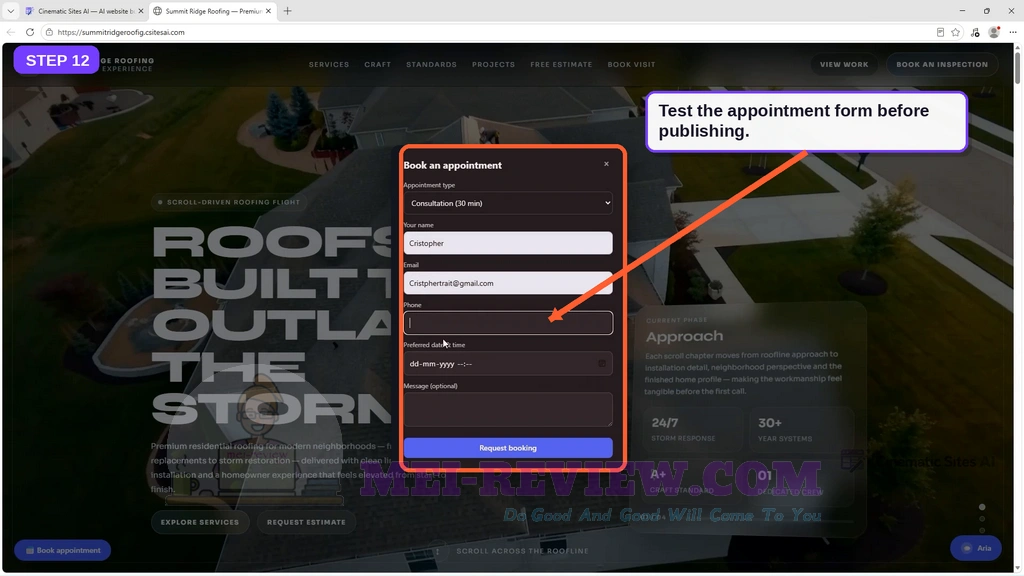Open the FREE ESTIMATE navigation link
The height and width of the screenshot is (576, 1024).
[x=561, y=65]
